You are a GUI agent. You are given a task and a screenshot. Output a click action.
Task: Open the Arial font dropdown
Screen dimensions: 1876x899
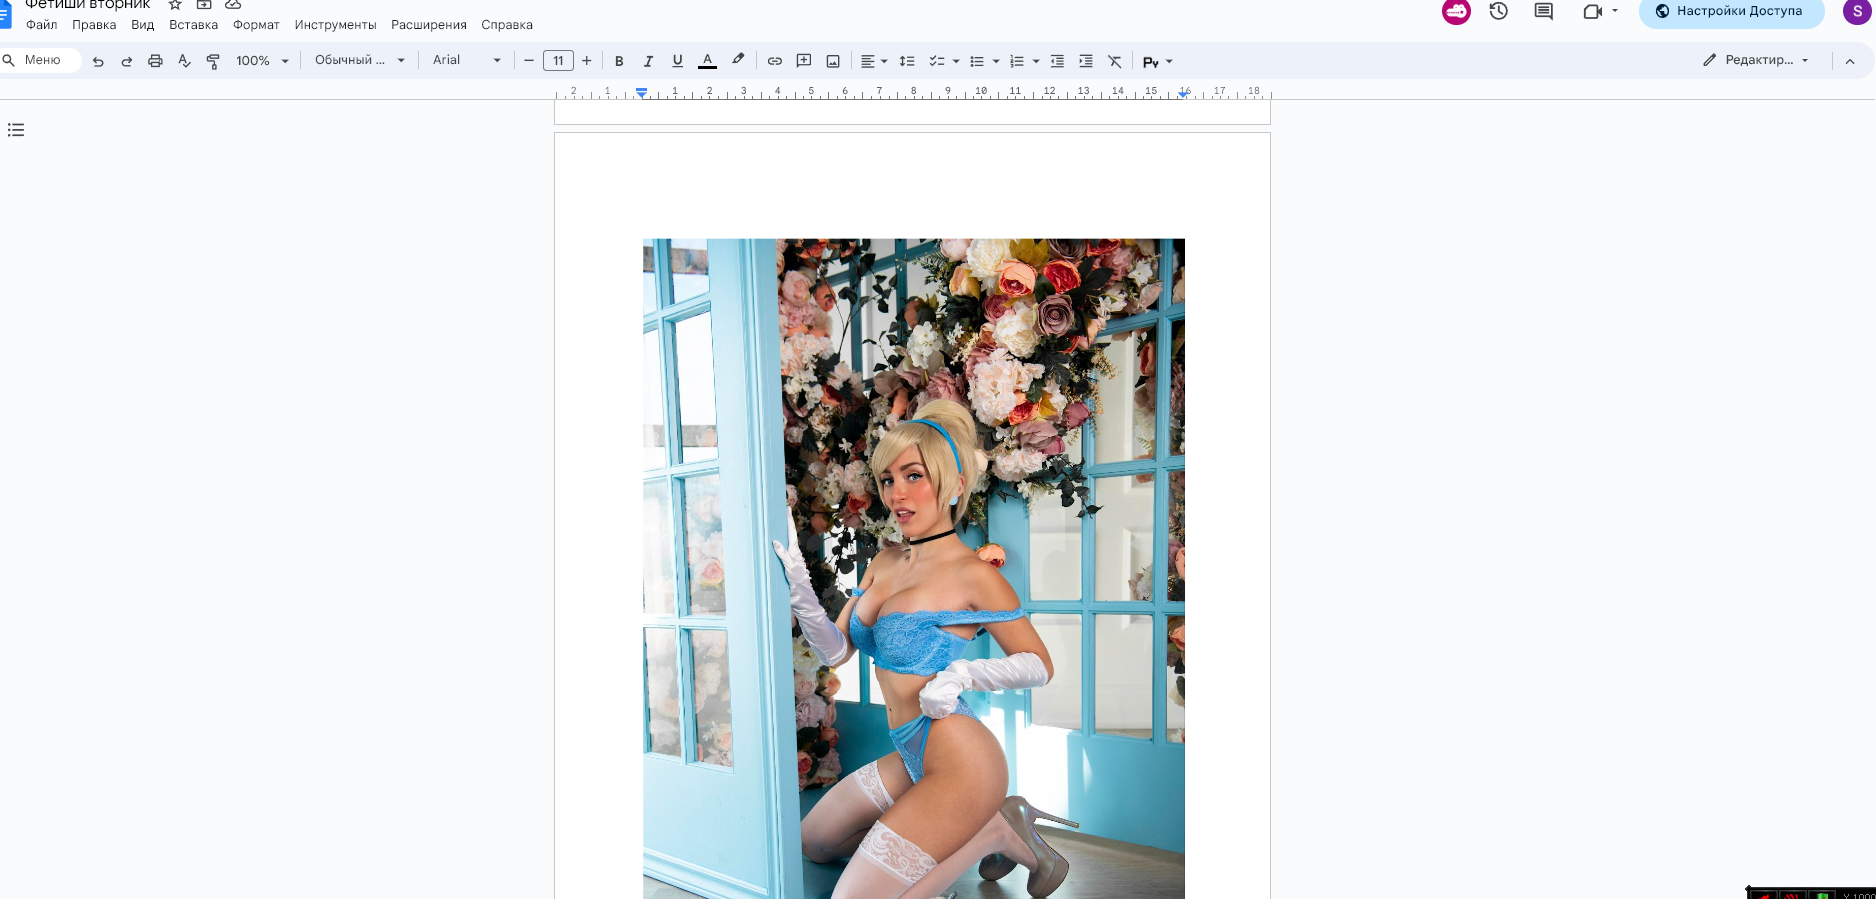click(466, 61)
